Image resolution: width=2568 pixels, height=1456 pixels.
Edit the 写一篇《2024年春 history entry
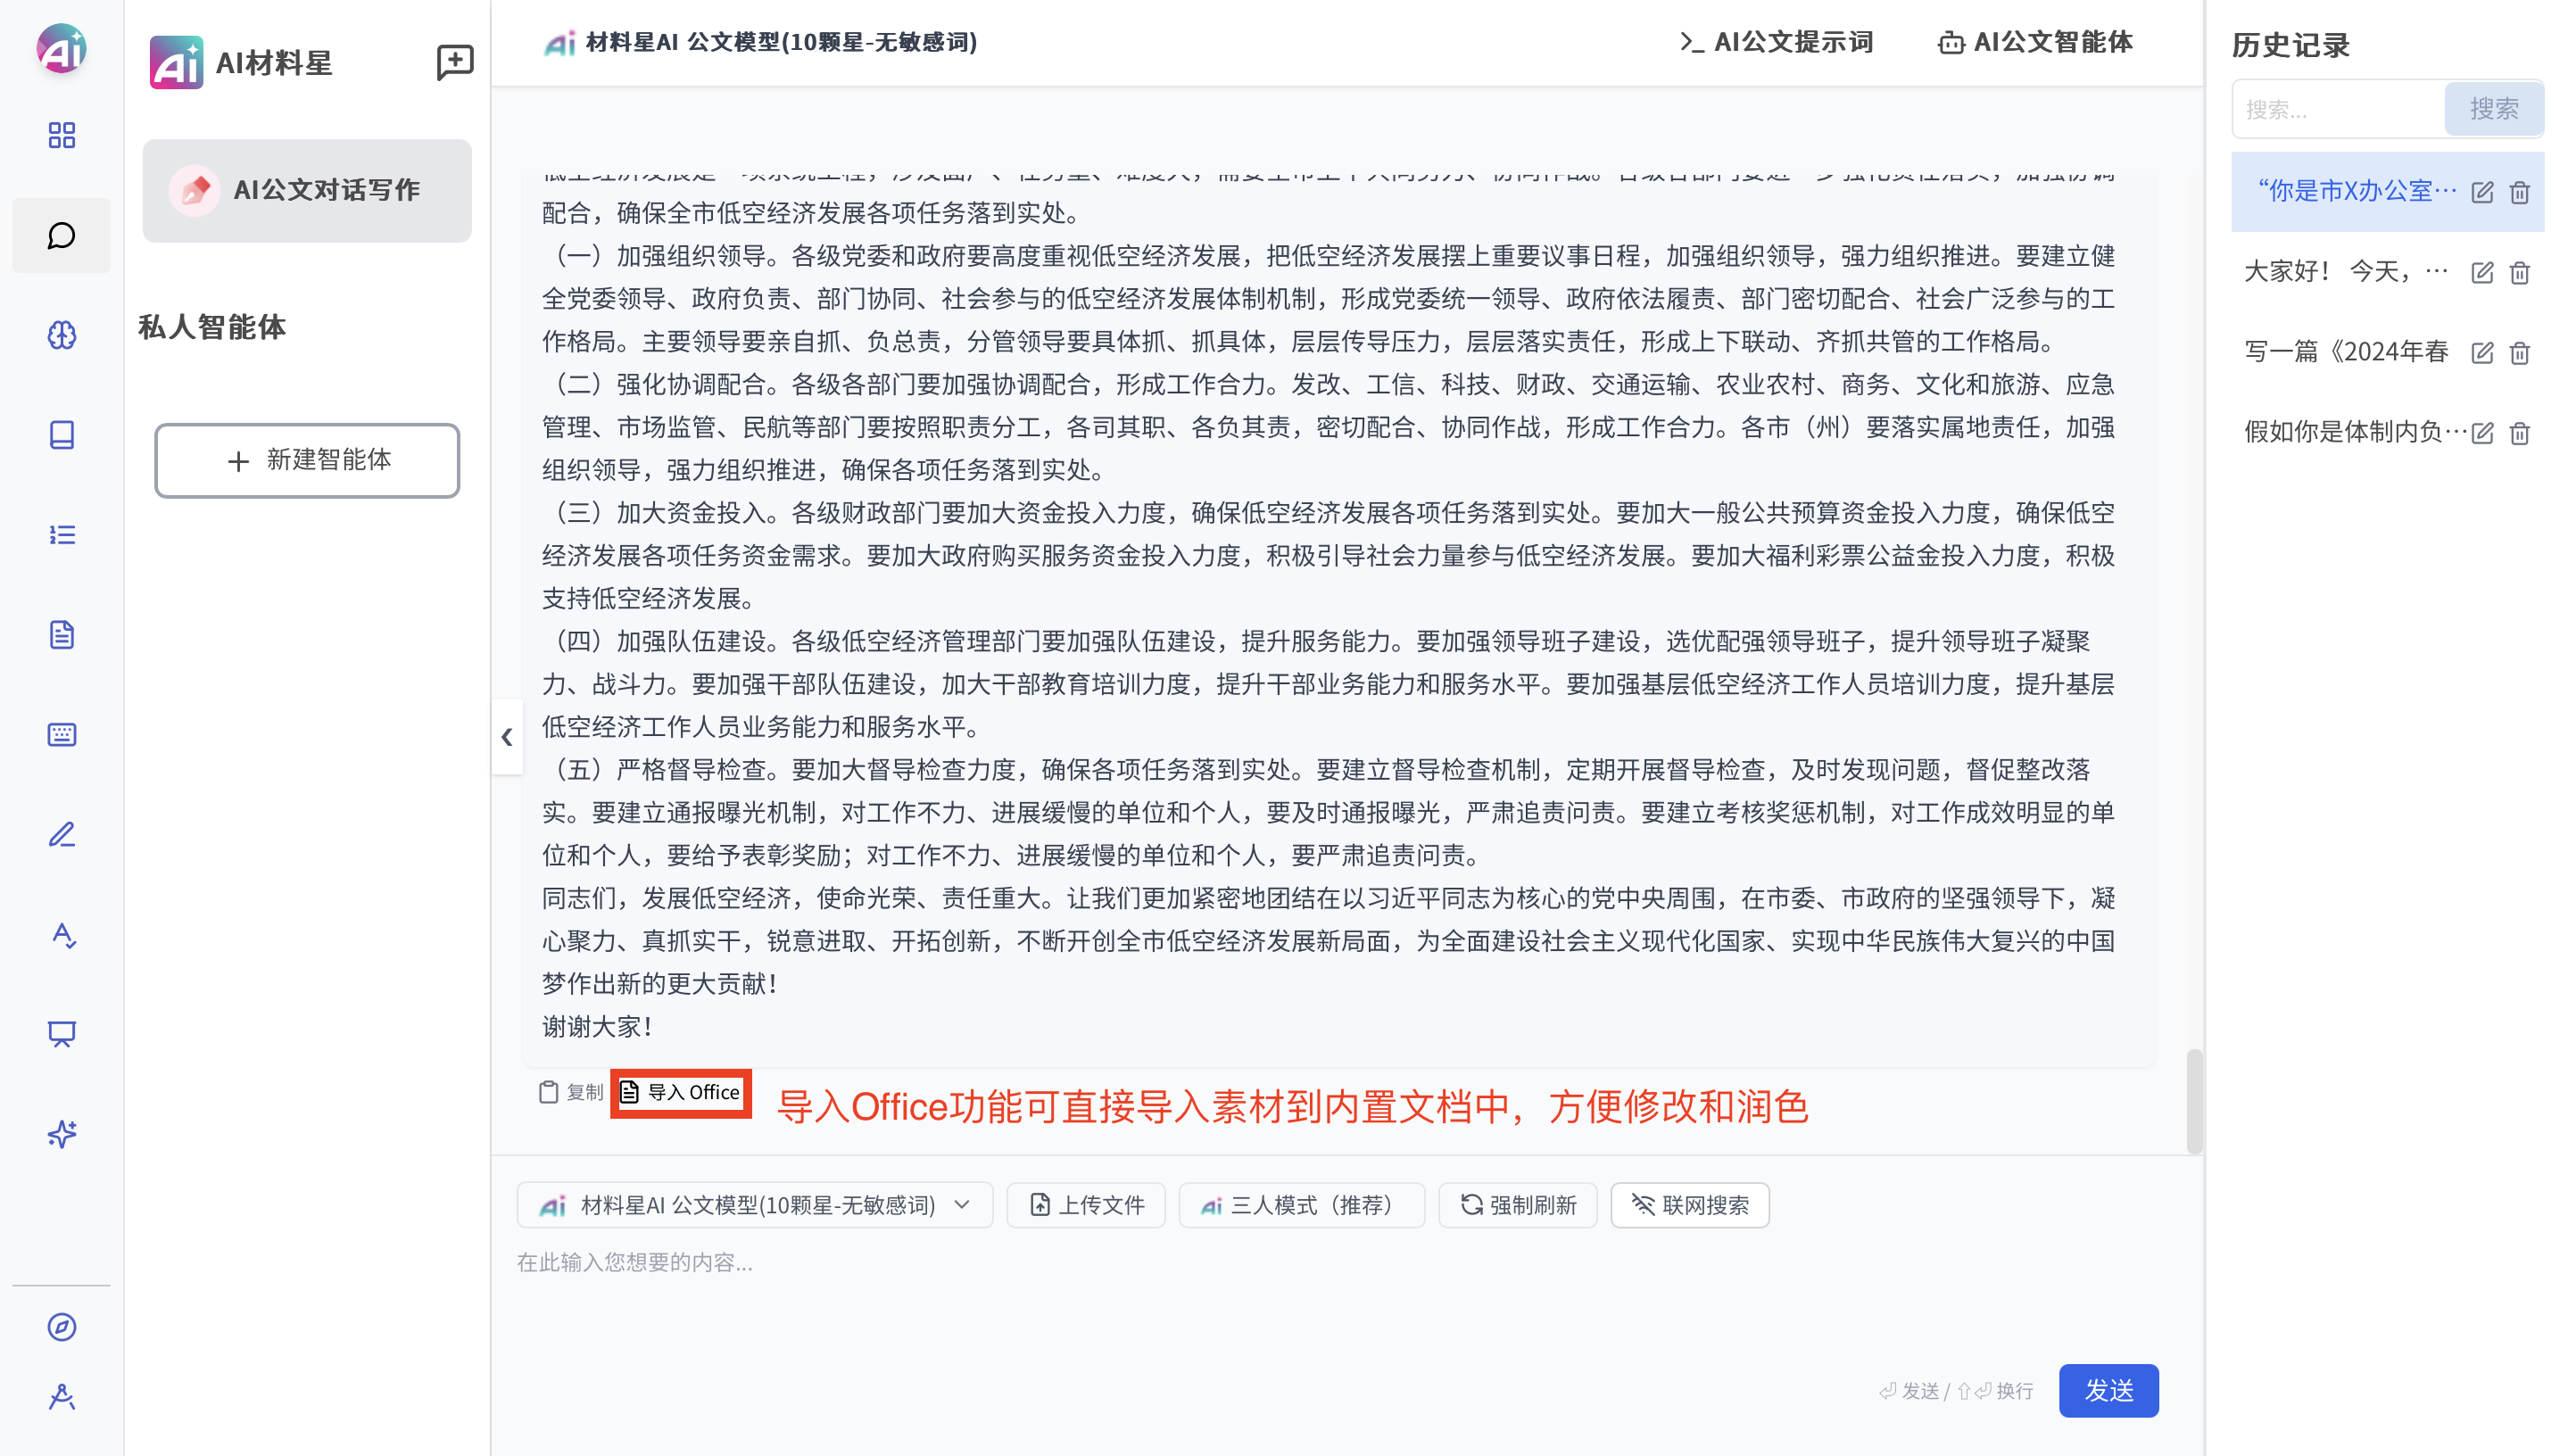(2482, 352)
